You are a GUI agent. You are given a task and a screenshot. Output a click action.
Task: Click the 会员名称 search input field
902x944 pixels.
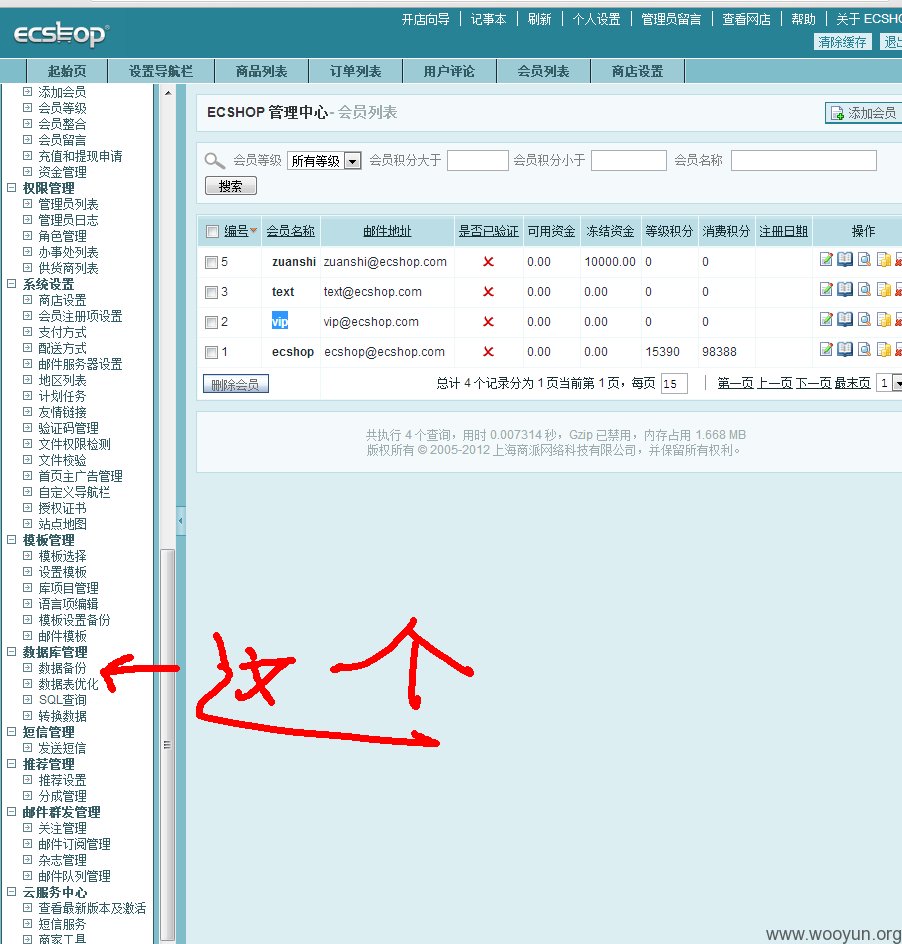(804, 161)
